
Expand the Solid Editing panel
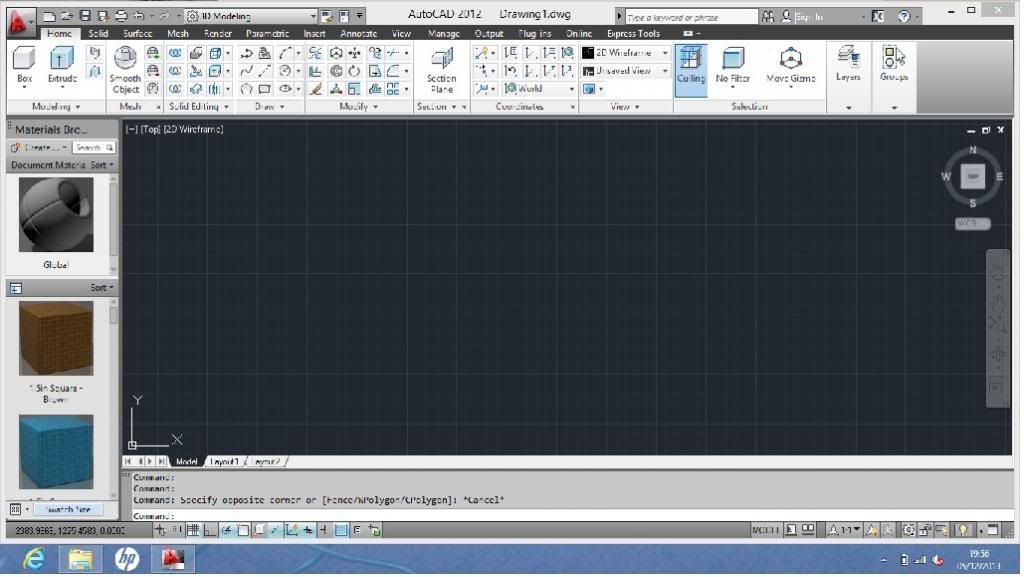pos(199,106)
